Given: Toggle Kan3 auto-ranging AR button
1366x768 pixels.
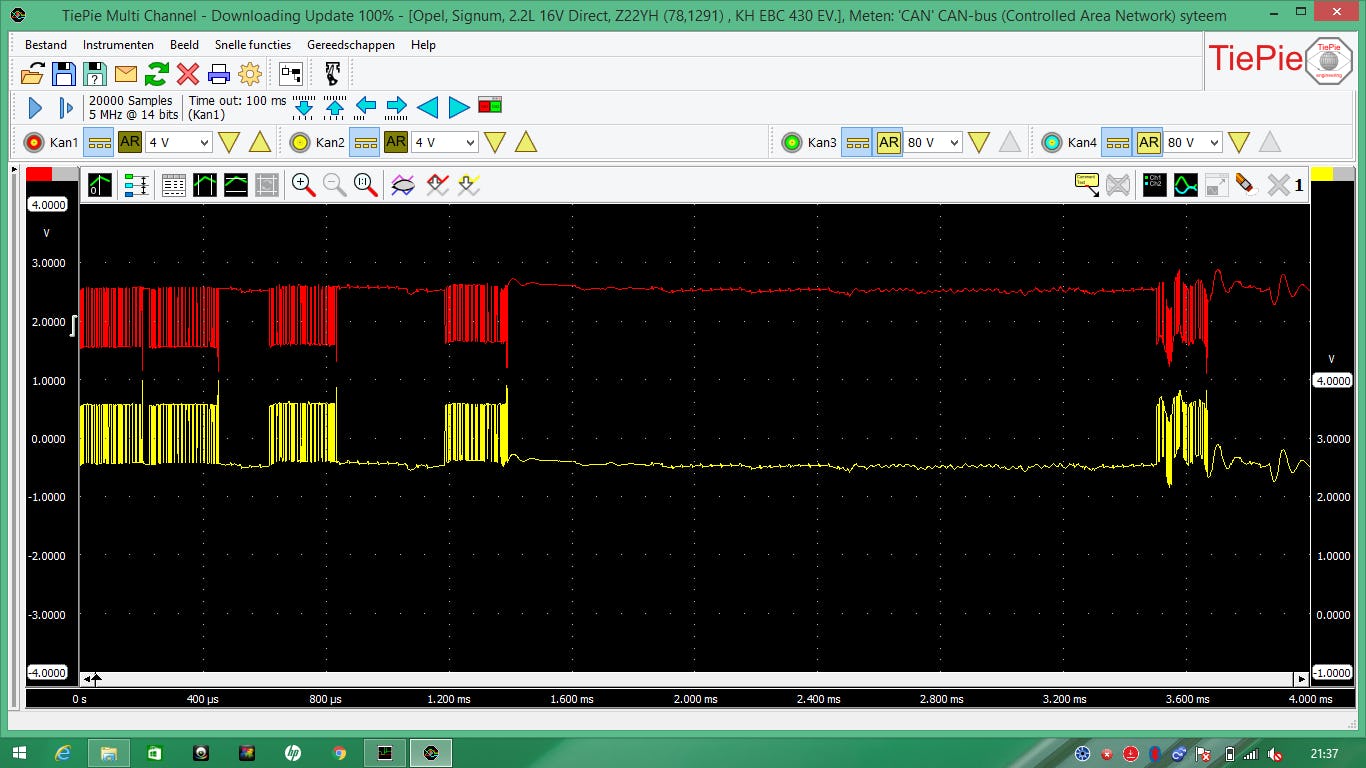Looking at the screenshot, I should (889, 142).
